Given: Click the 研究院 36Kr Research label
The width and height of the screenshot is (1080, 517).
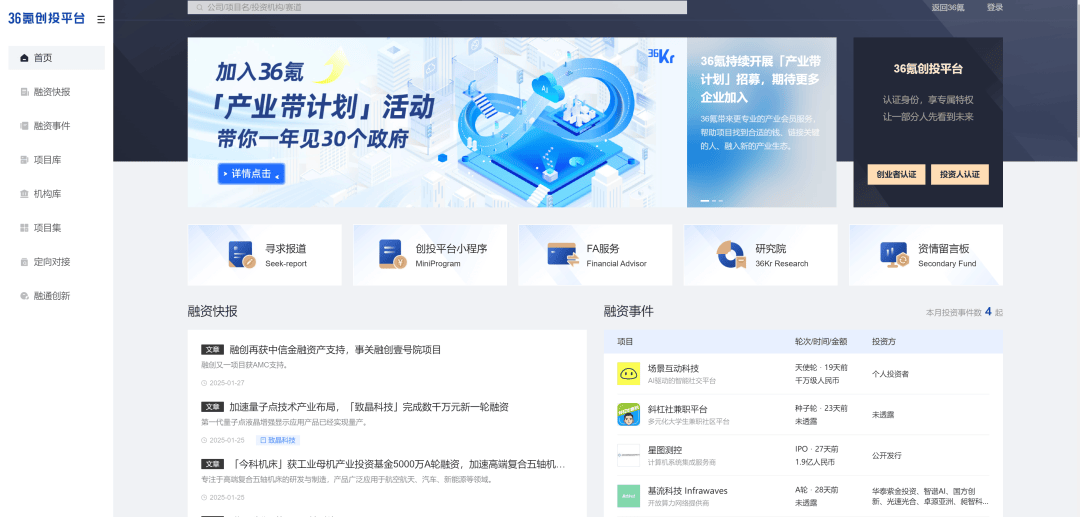Looking at the screenshot, I should 782,255.
